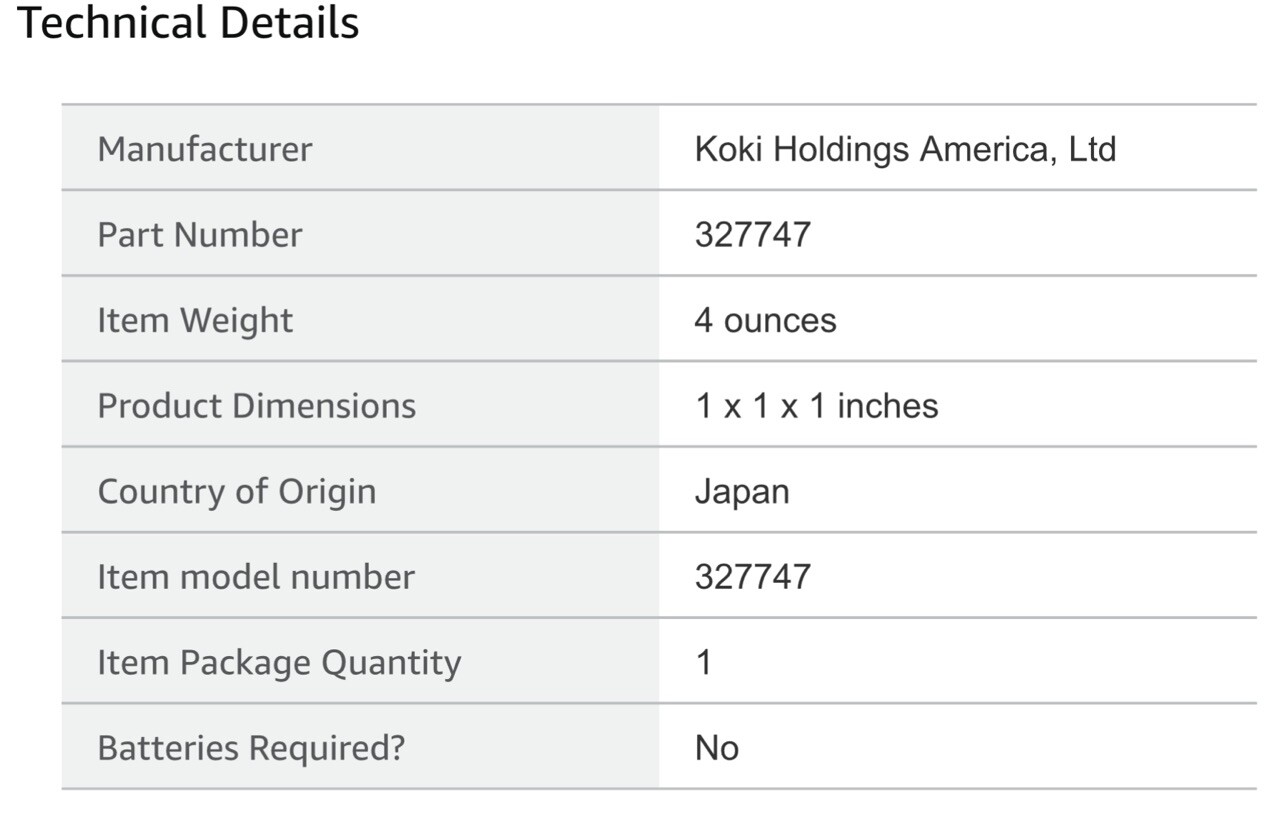Select the Batteries Required? label
The image size is (1284, 831).
point(251,749)
